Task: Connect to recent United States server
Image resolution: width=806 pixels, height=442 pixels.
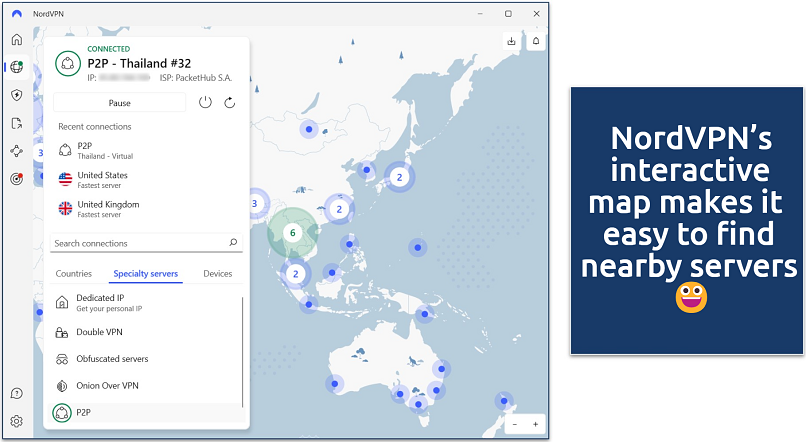Action: pyautogui.click(x=146, y=180)
